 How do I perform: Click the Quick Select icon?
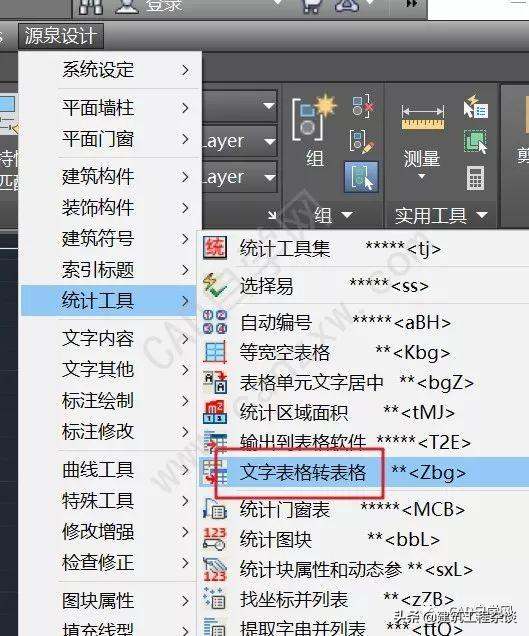pos(476,107)
